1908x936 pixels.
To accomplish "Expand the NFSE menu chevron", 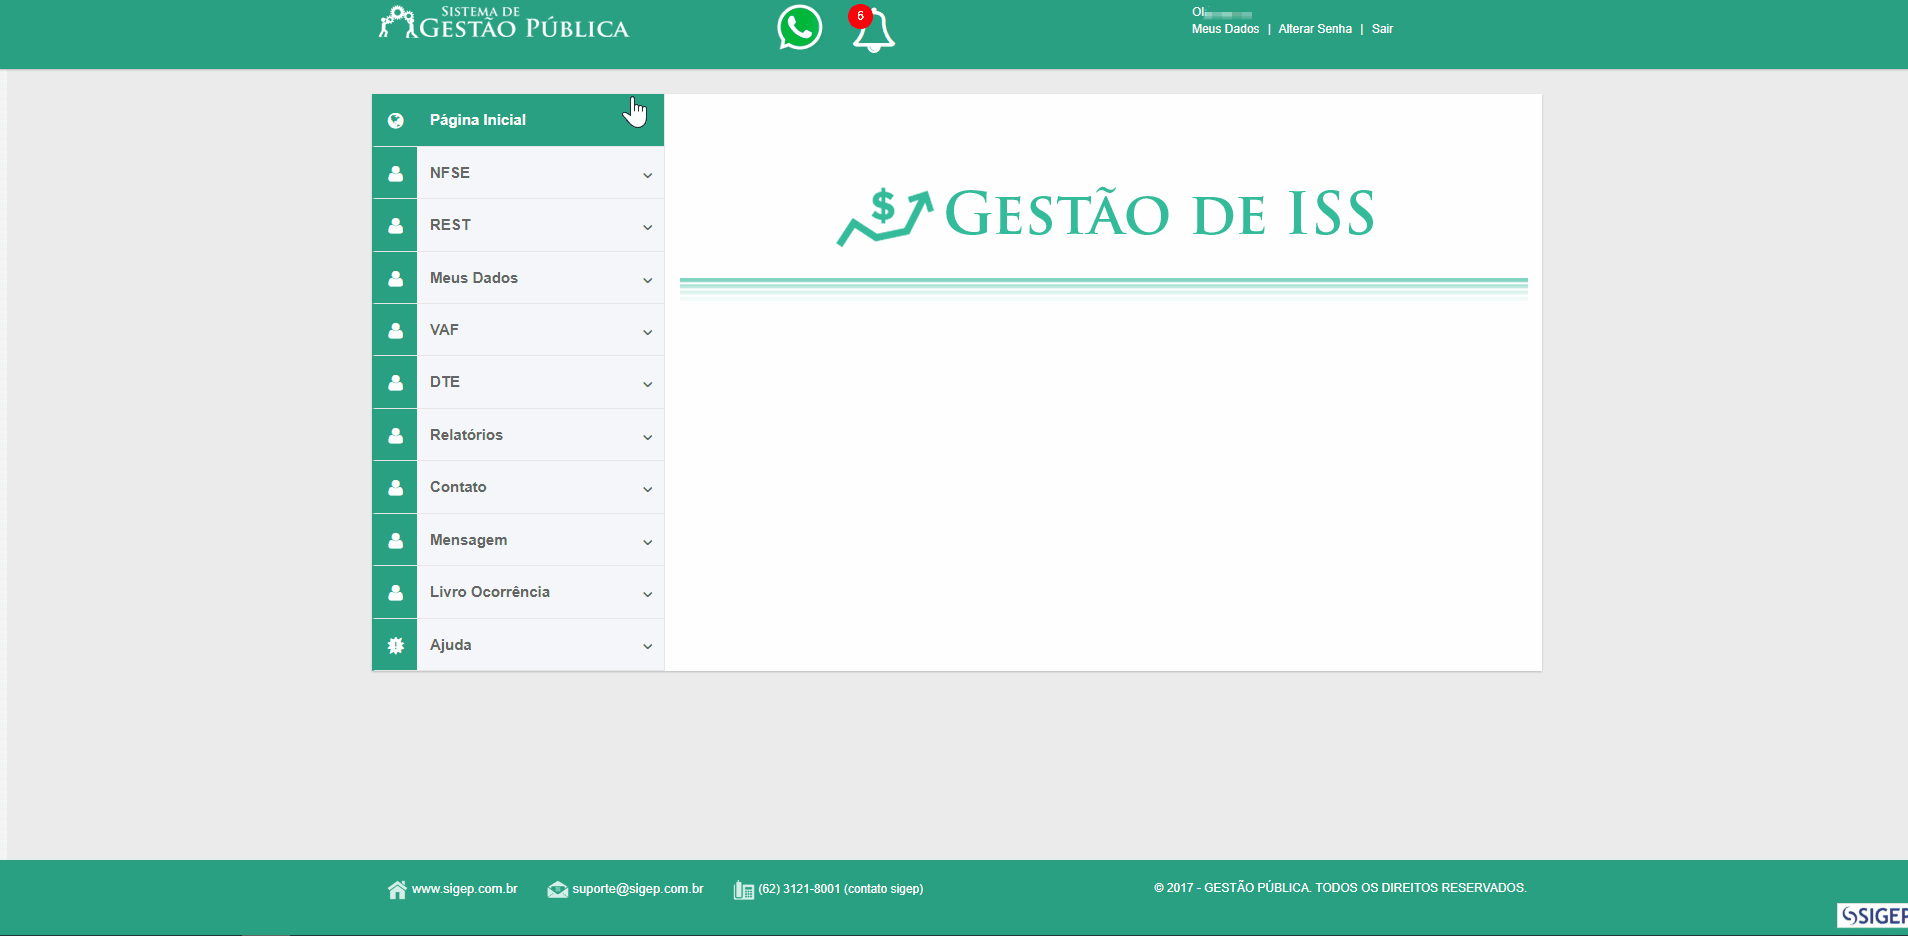I will (648, 175).
